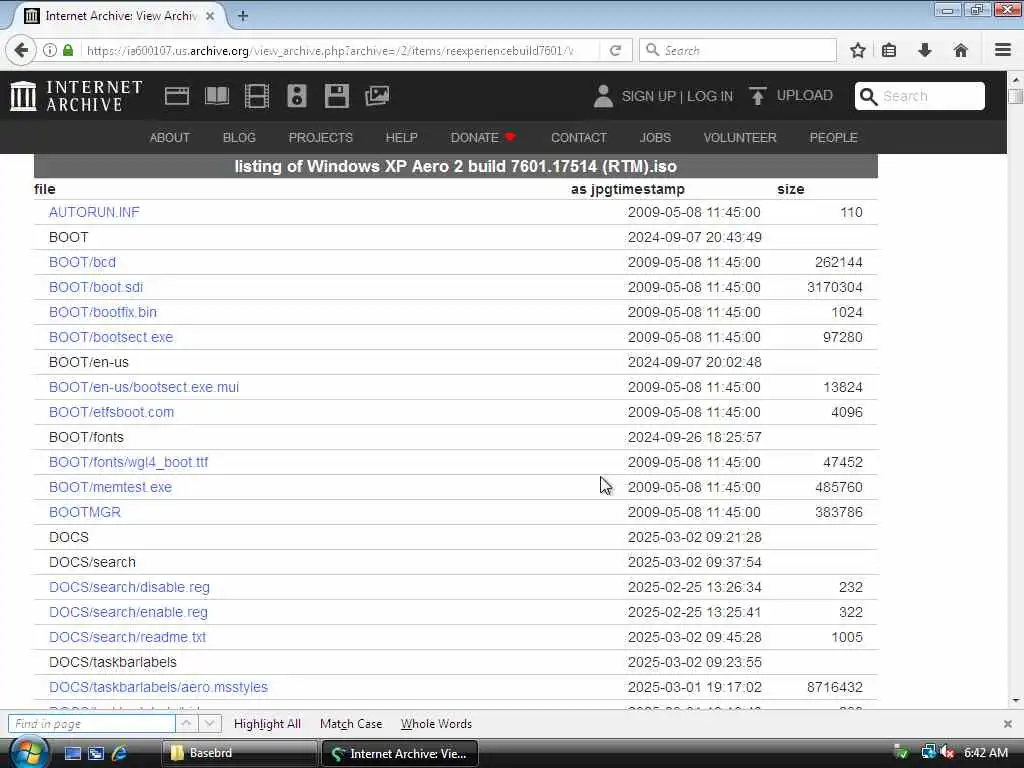Open the Downloads arrow icon
This screenshot has width=1024, height=768.
click(925, 50)
